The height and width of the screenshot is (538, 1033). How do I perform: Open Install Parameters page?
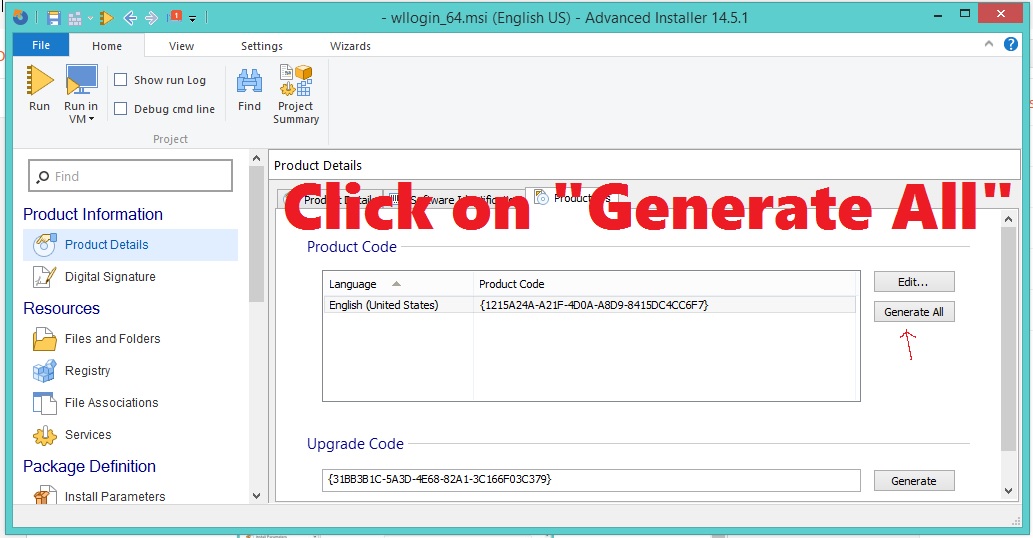[x=115, y=497]
